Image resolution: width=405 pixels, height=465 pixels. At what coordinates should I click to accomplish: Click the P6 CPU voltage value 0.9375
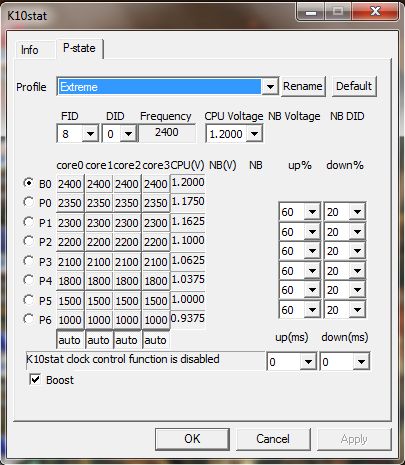pos(188,318)
